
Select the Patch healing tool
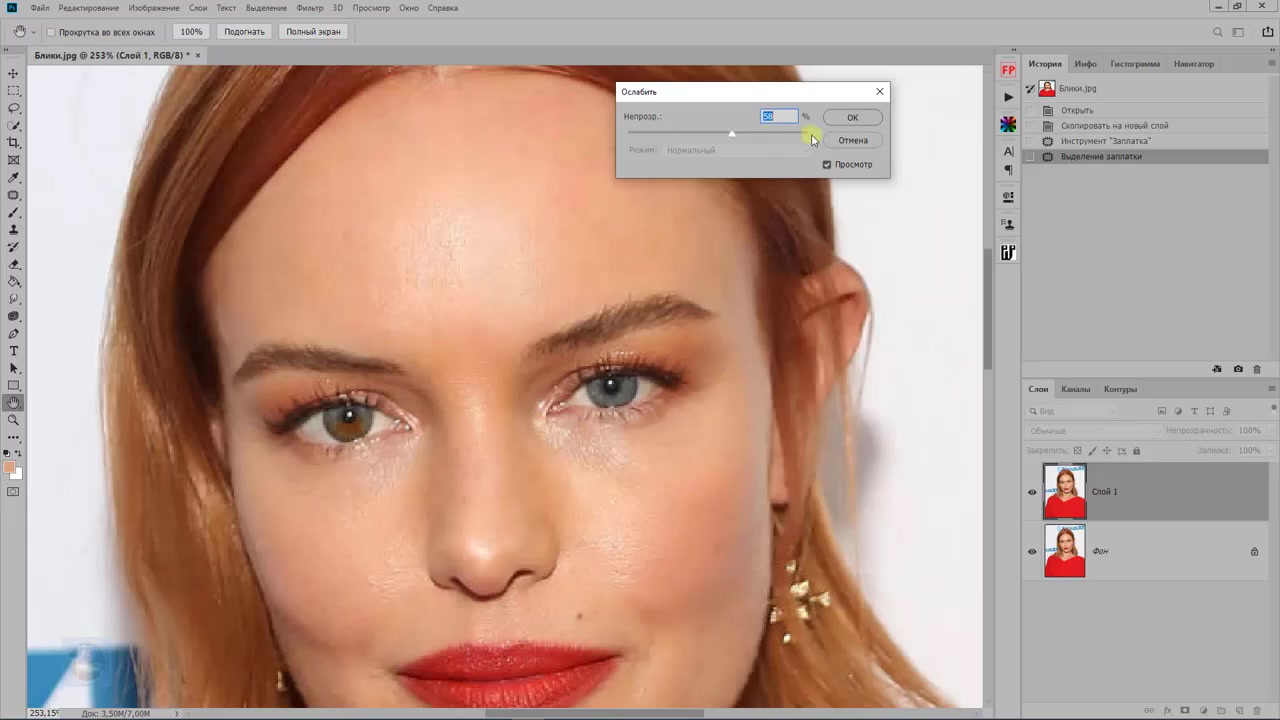(14, 195)
